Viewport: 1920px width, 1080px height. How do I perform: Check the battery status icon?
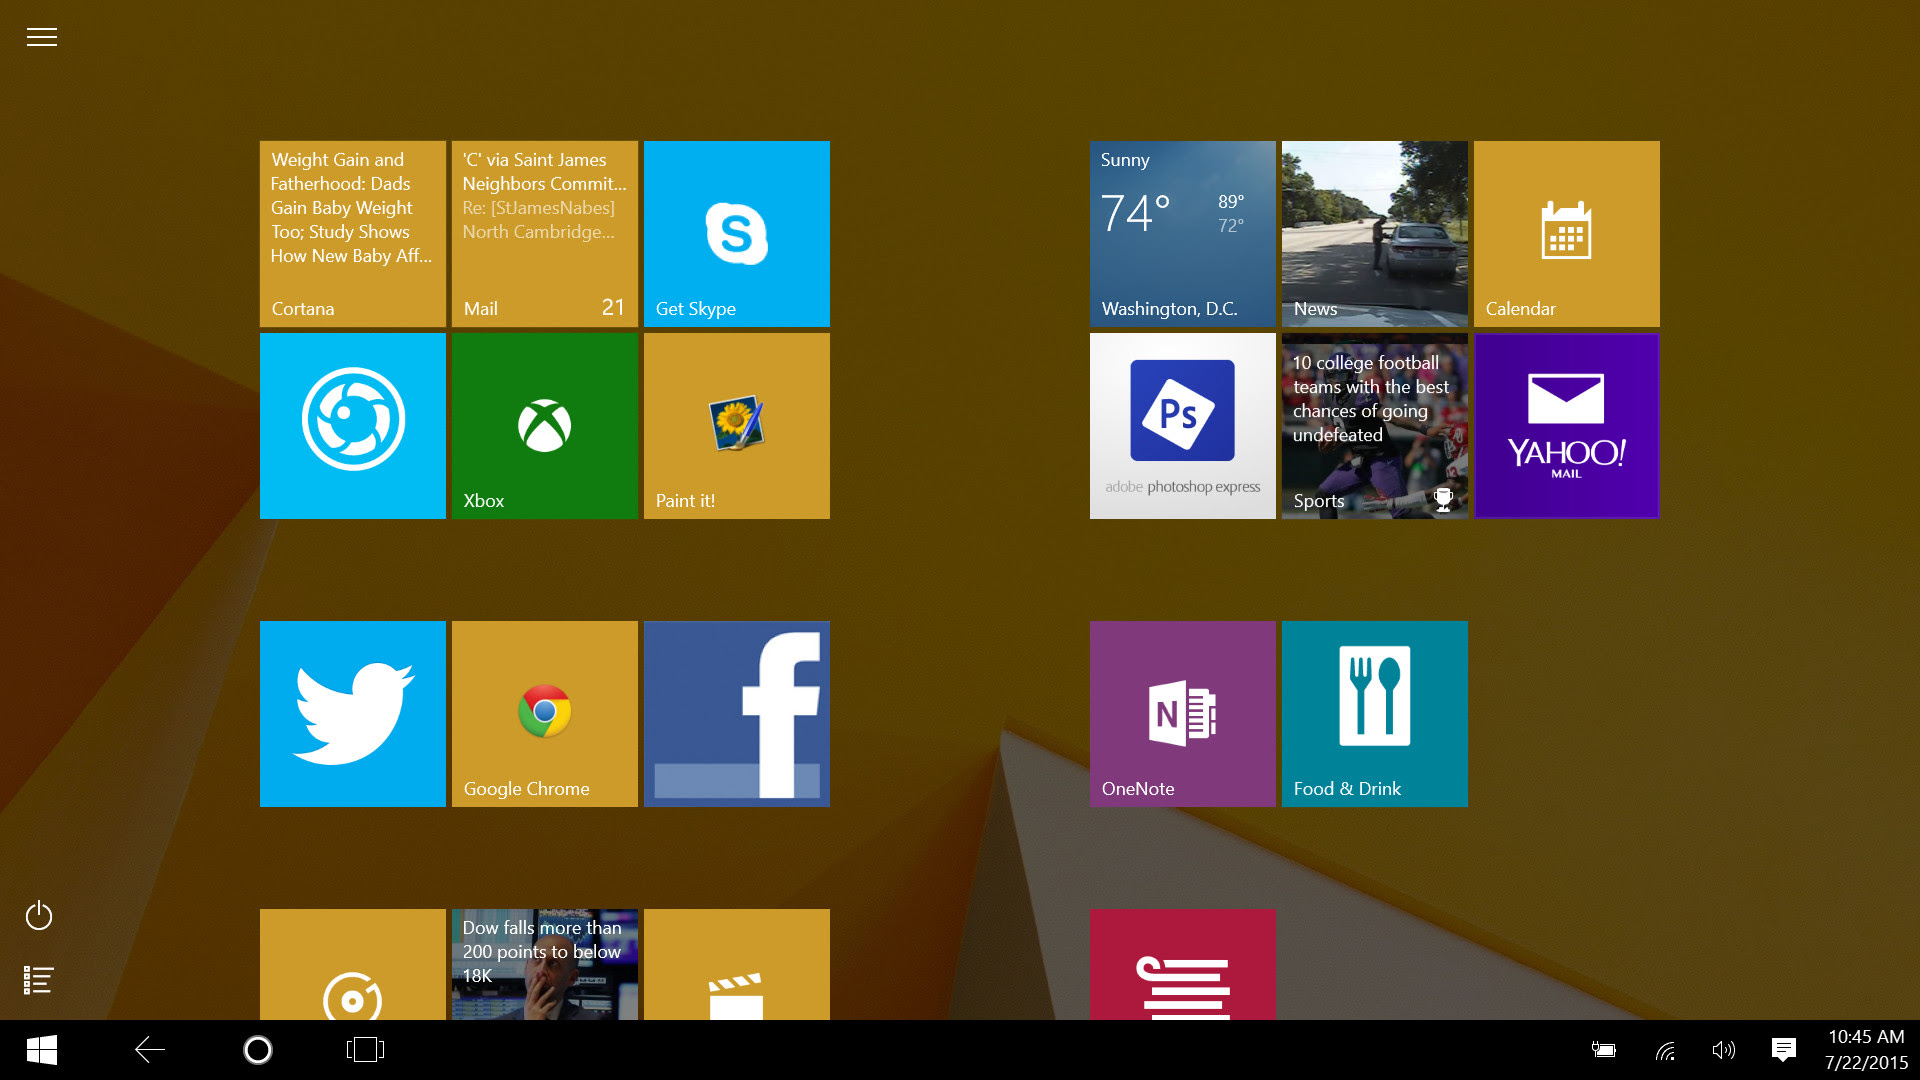(x=1604, y=1050)
